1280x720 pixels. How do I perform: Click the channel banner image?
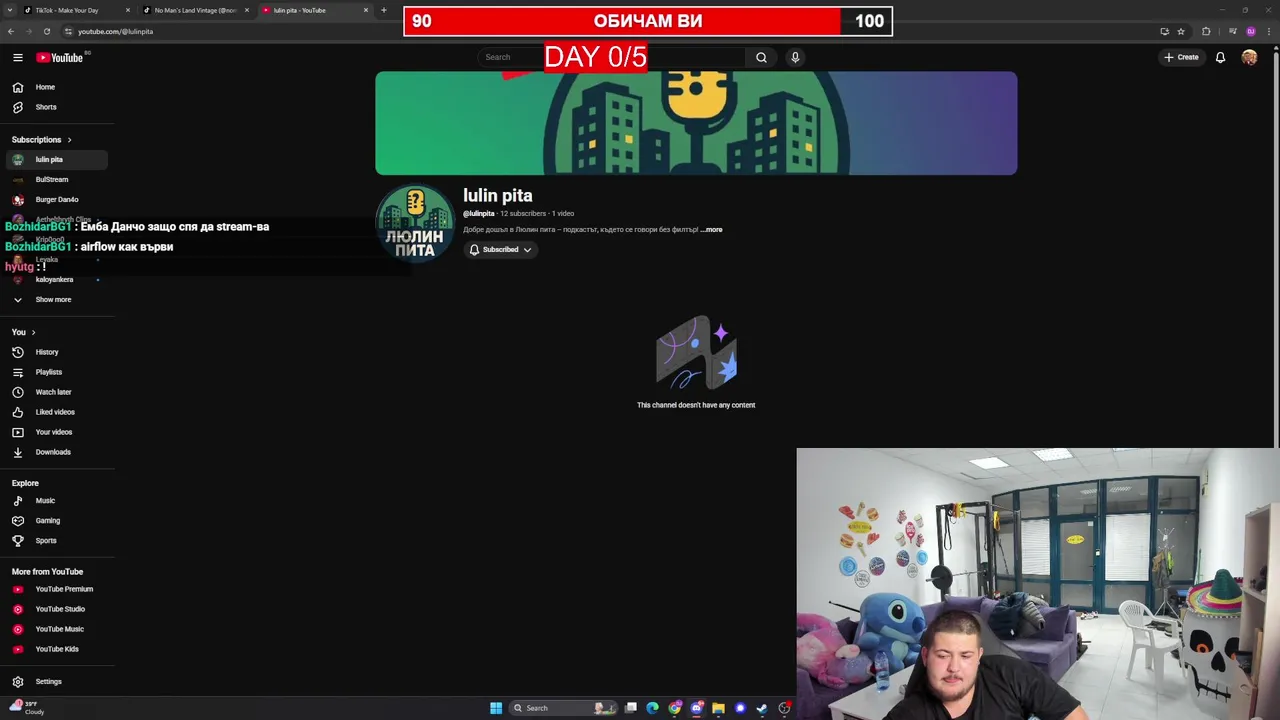pos(696,123)
